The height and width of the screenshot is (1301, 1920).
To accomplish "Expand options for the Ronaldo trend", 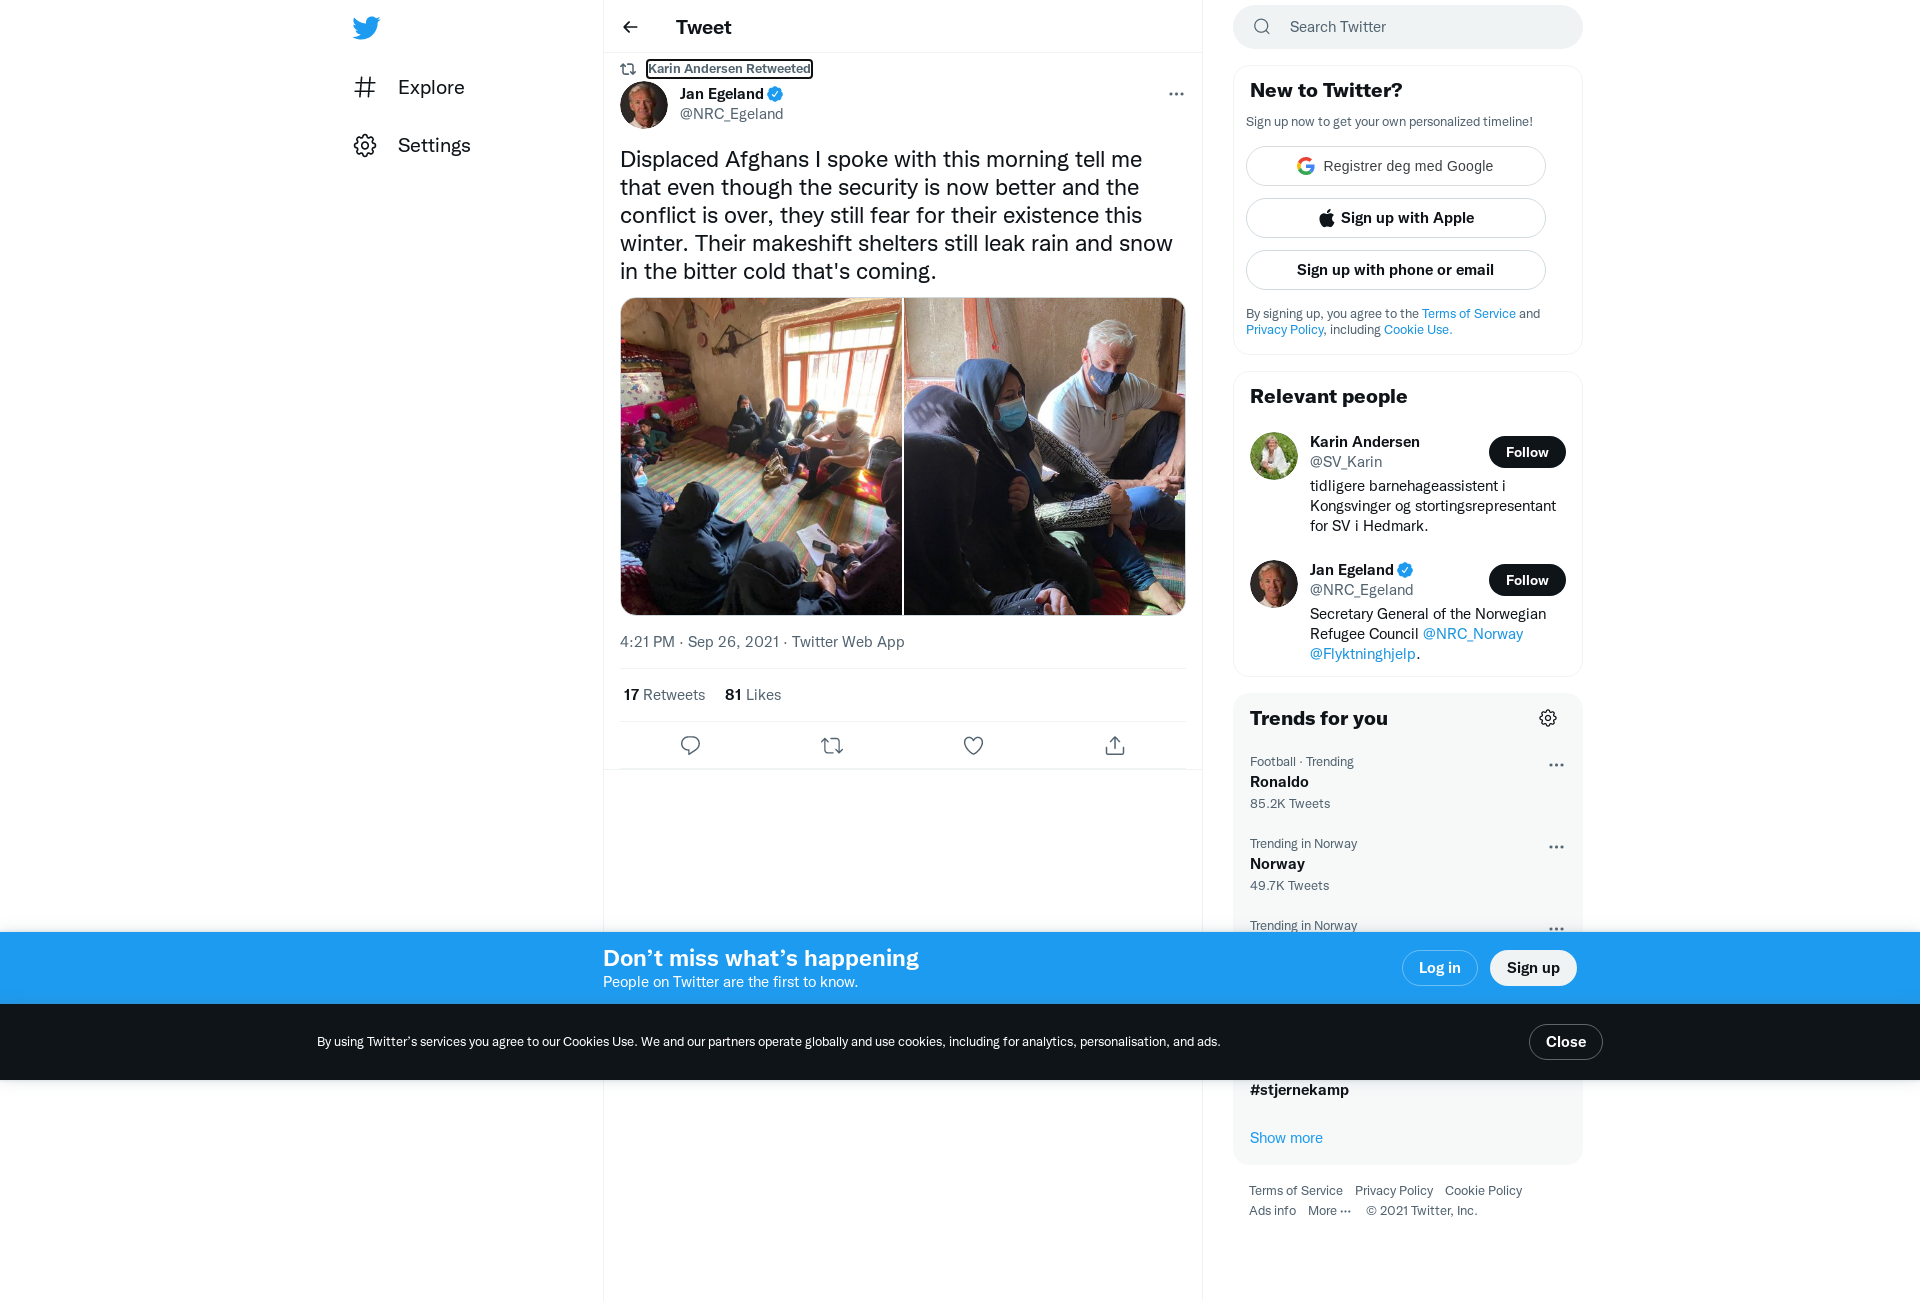I will click(1556, 765).
